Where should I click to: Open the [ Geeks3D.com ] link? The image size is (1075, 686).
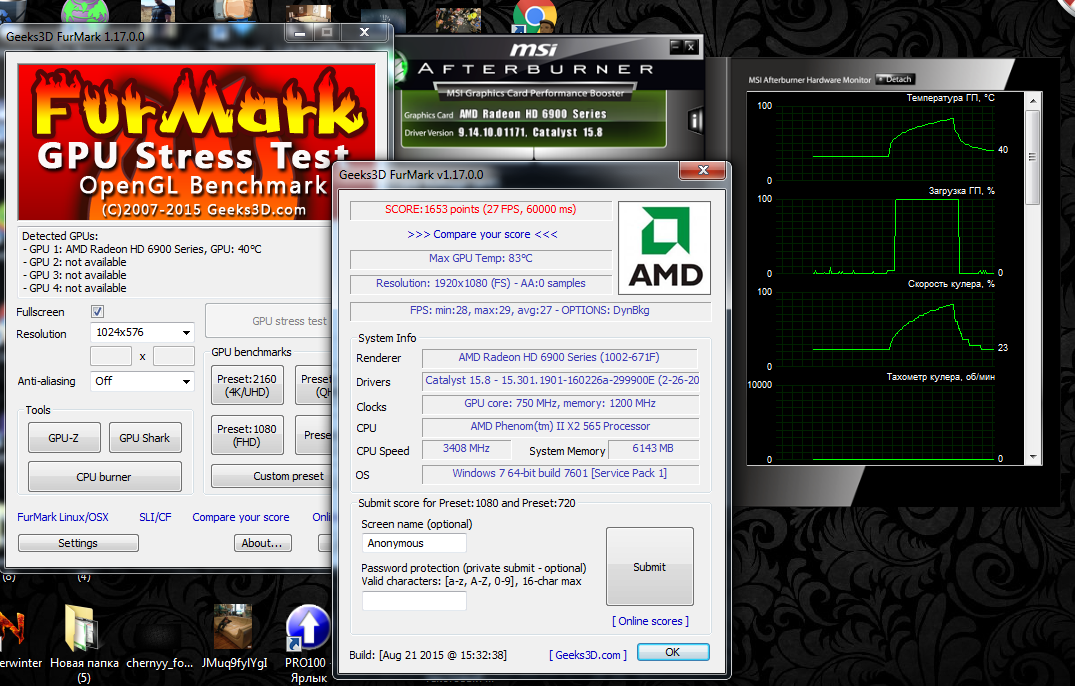[588, 654]
